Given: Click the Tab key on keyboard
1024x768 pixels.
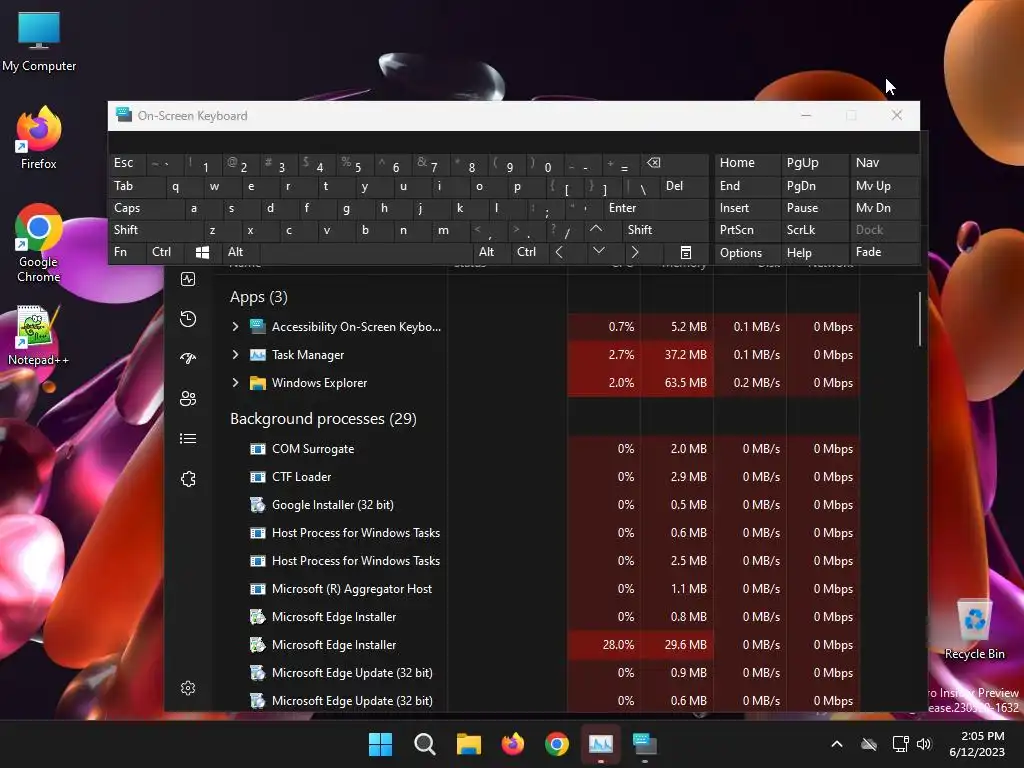Looking at the screenshot, I should (137, 186).
